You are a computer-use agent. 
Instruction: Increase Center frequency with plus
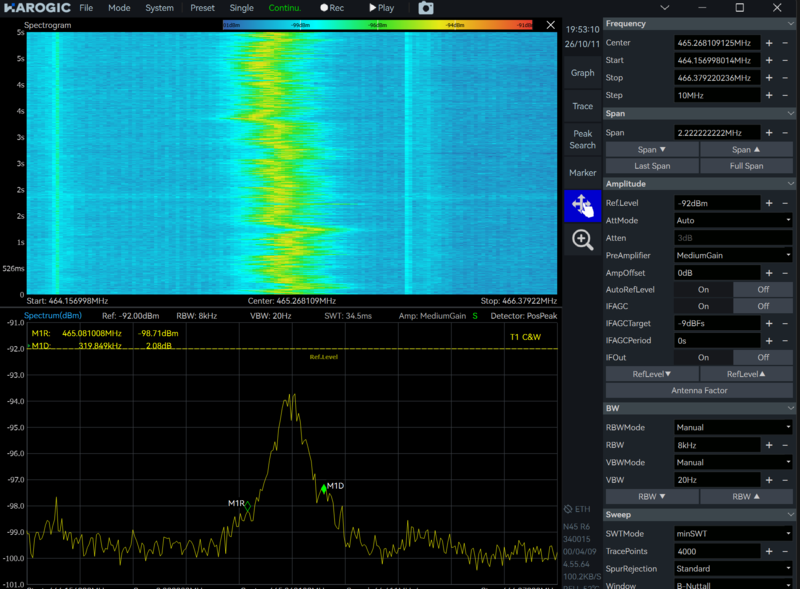(x=769, y=43)
